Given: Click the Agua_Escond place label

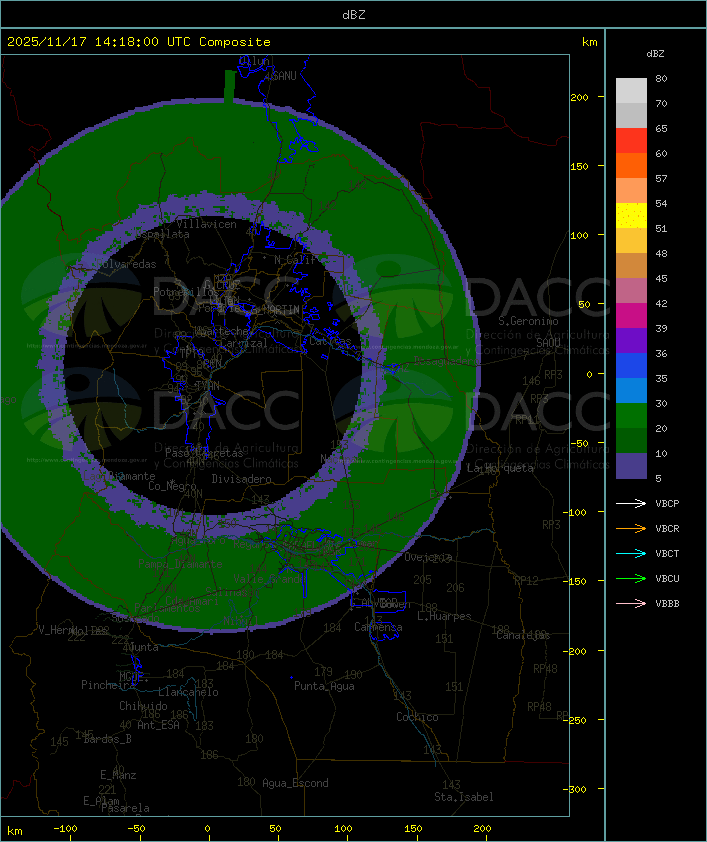Looking at the screenshot, I should 295,783.
